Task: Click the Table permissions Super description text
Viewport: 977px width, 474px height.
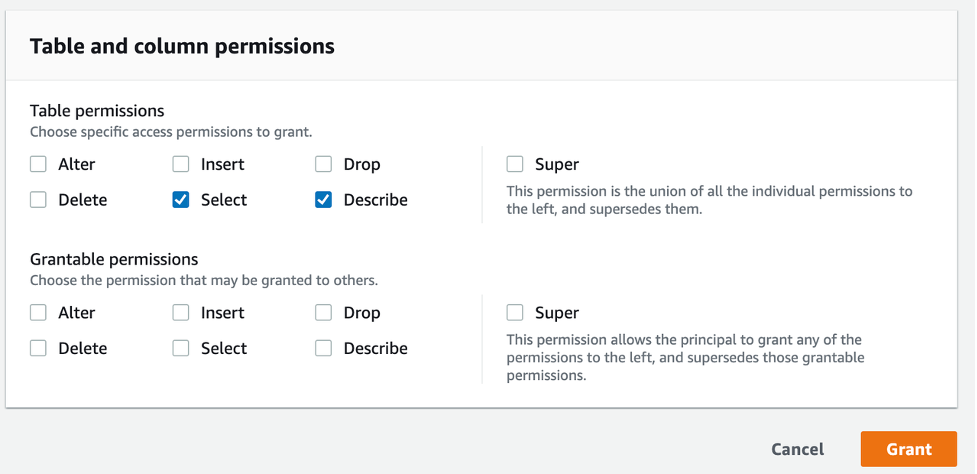Action: [709, 200]
